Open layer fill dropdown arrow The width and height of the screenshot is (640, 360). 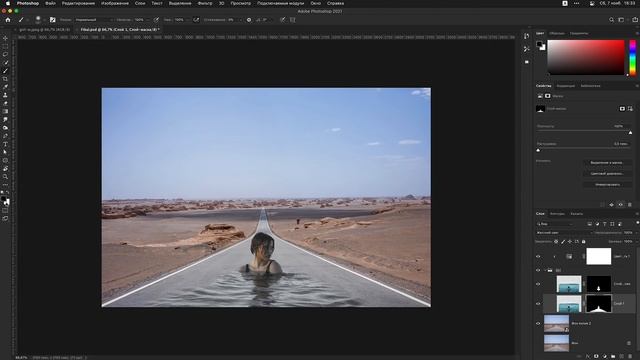click(x=636, y=242)
